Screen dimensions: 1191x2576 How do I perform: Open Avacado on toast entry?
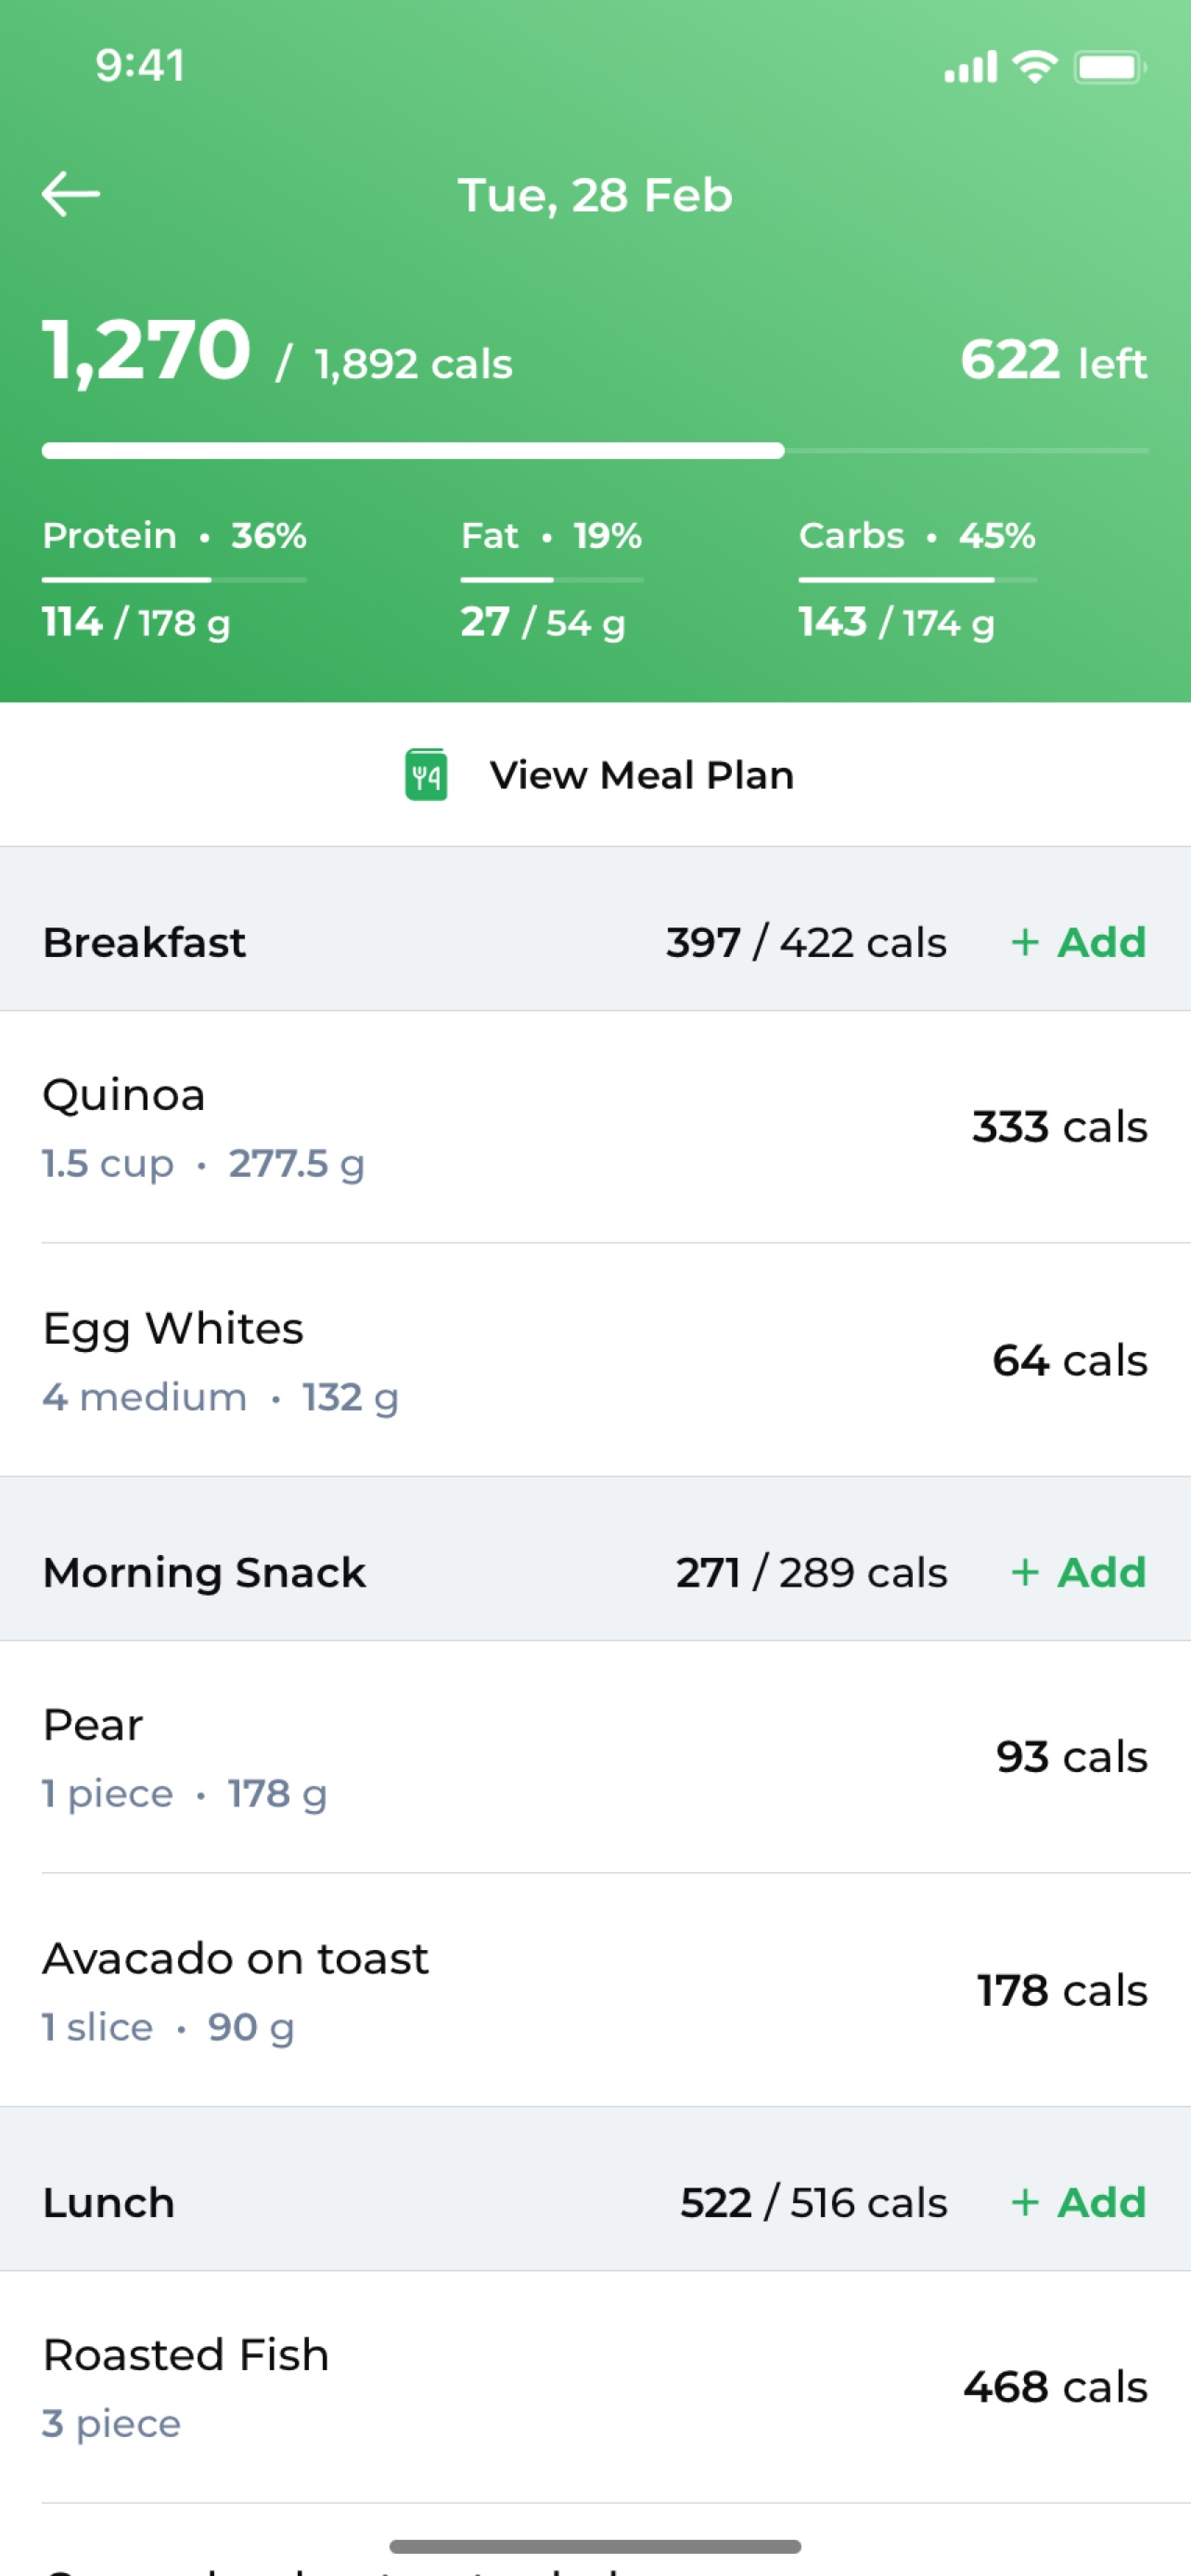pyautogui.click(x=595, y=1990)
